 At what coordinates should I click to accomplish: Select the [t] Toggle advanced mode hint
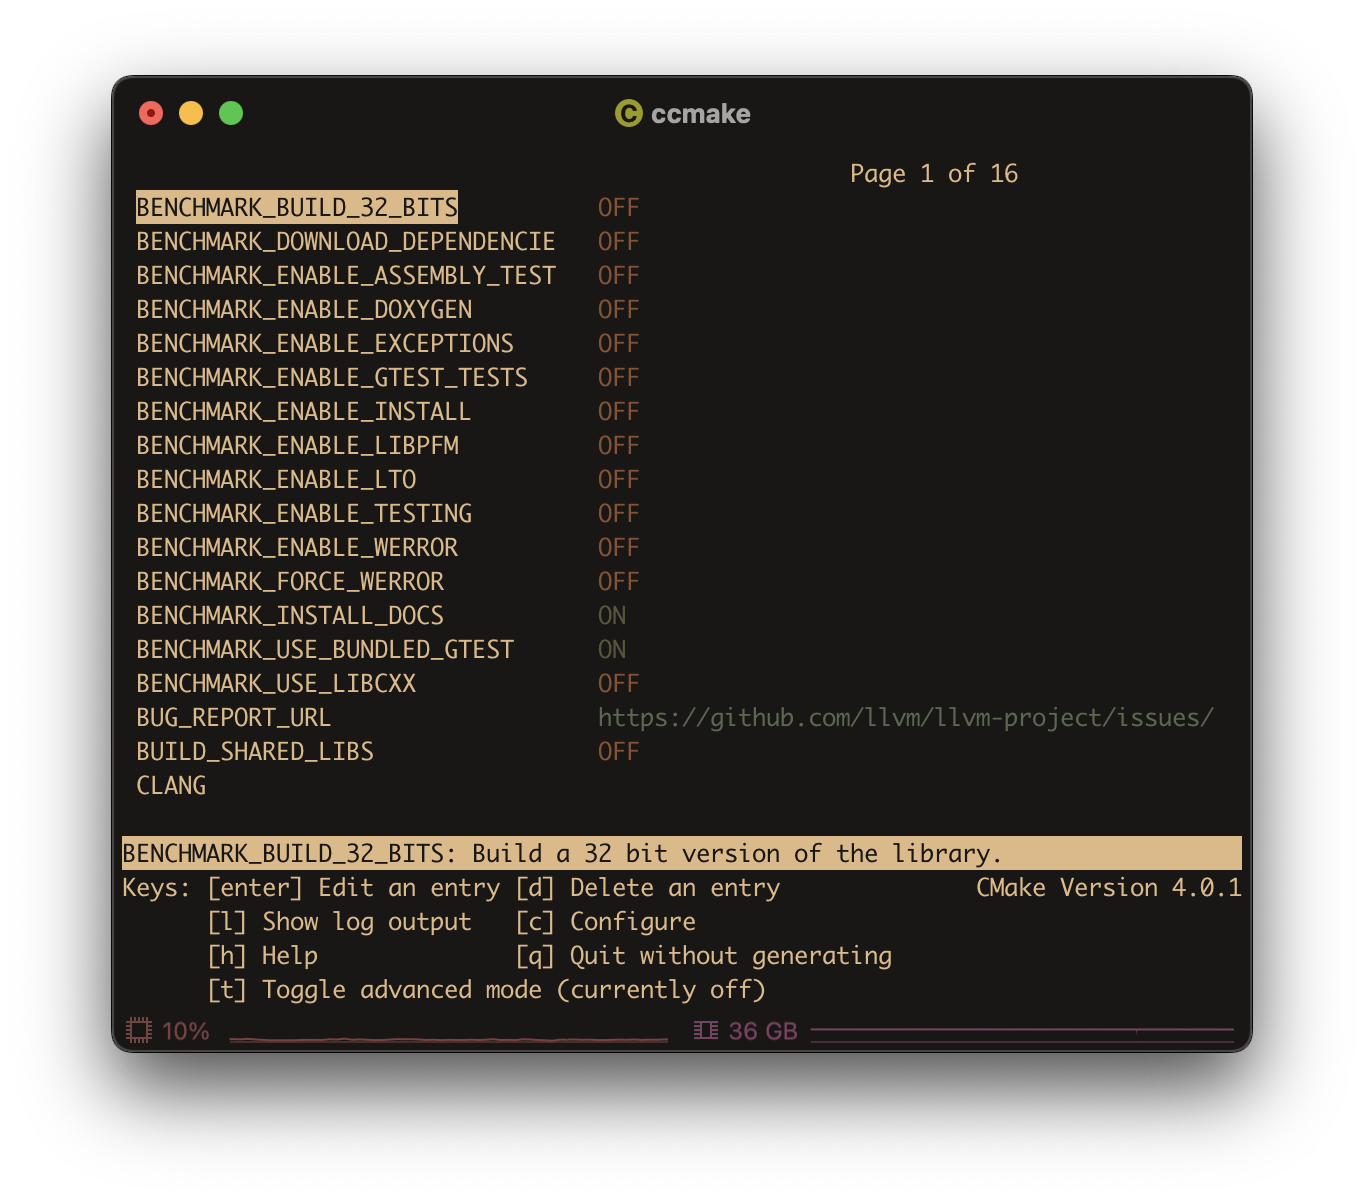486,990
